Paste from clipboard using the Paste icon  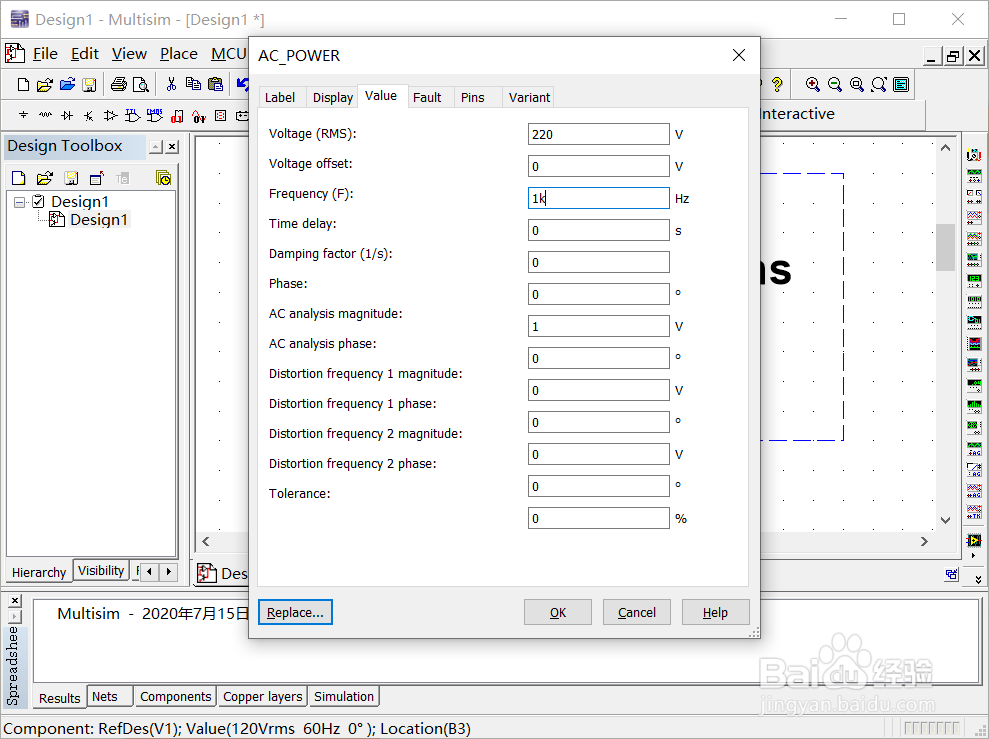[216, 84]
